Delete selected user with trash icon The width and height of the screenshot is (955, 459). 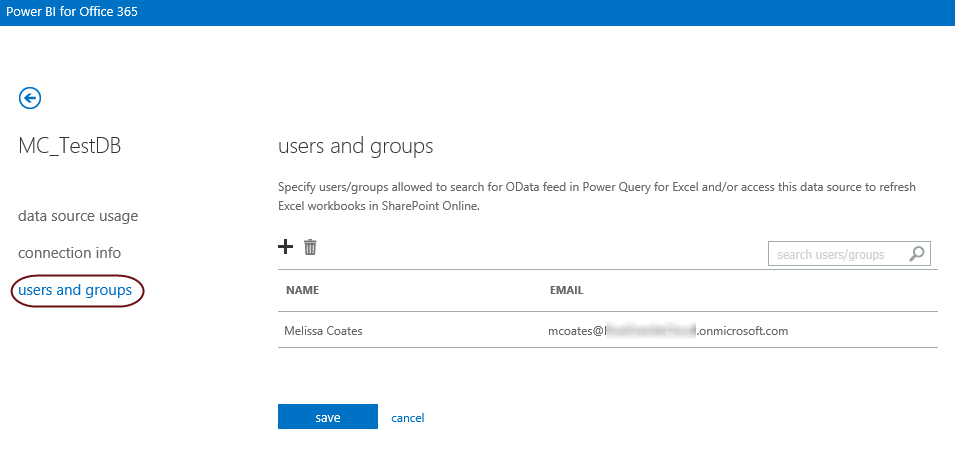(x=311, y=247)
